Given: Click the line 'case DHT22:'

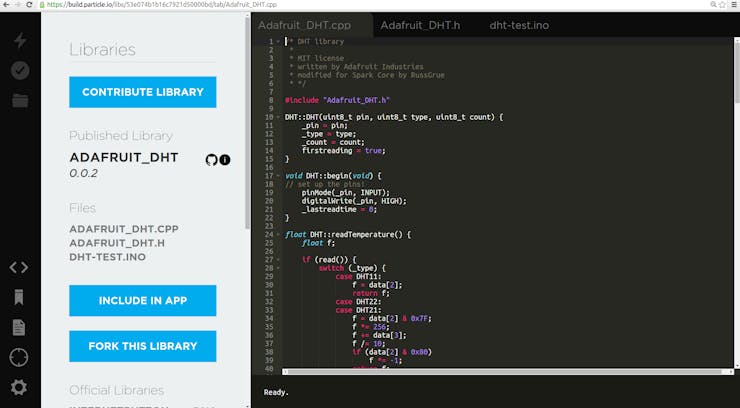Looking at the screenshot, I should coord(358,301).
